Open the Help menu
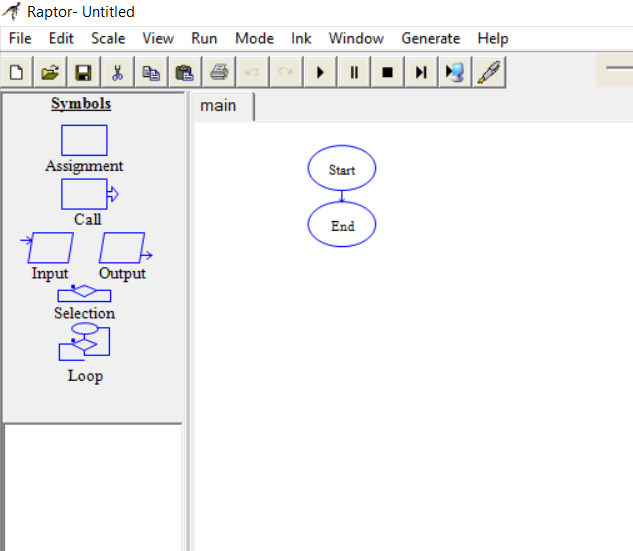The width and height of the screenshot is (633, 551). tap(493, 39)
